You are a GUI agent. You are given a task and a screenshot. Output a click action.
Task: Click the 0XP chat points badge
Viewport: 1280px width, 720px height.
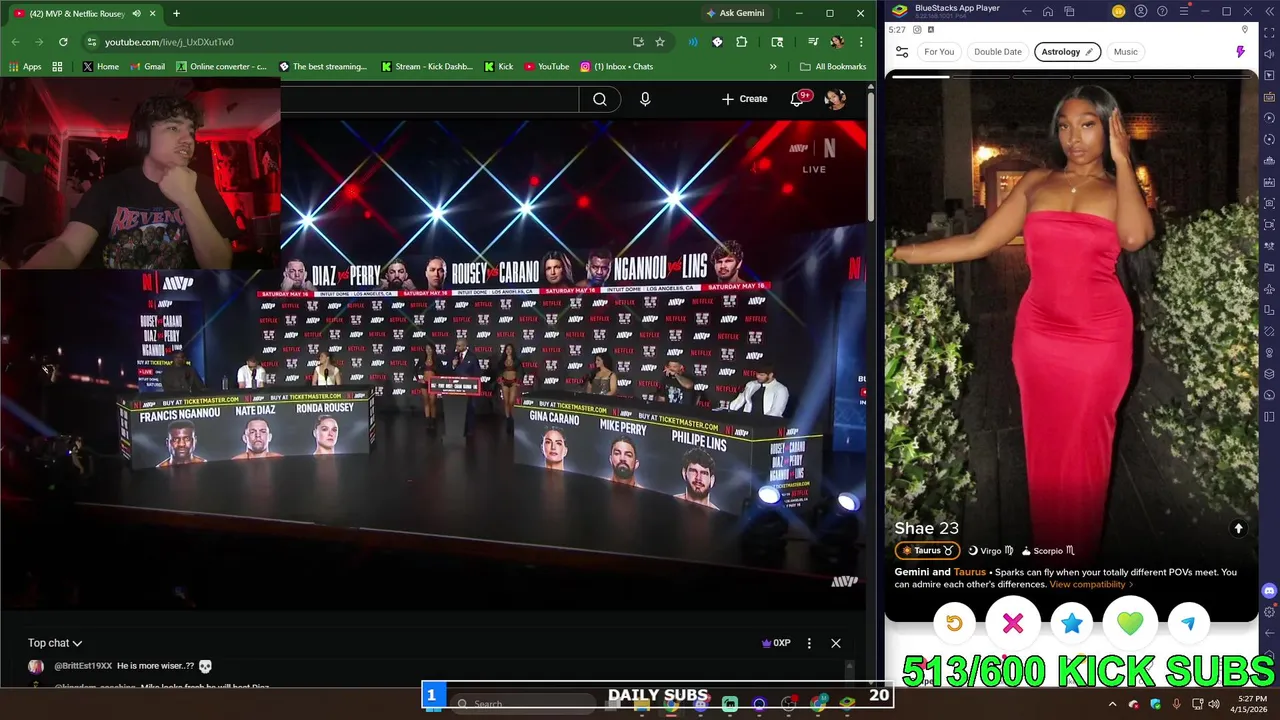(x=777, y=643)
